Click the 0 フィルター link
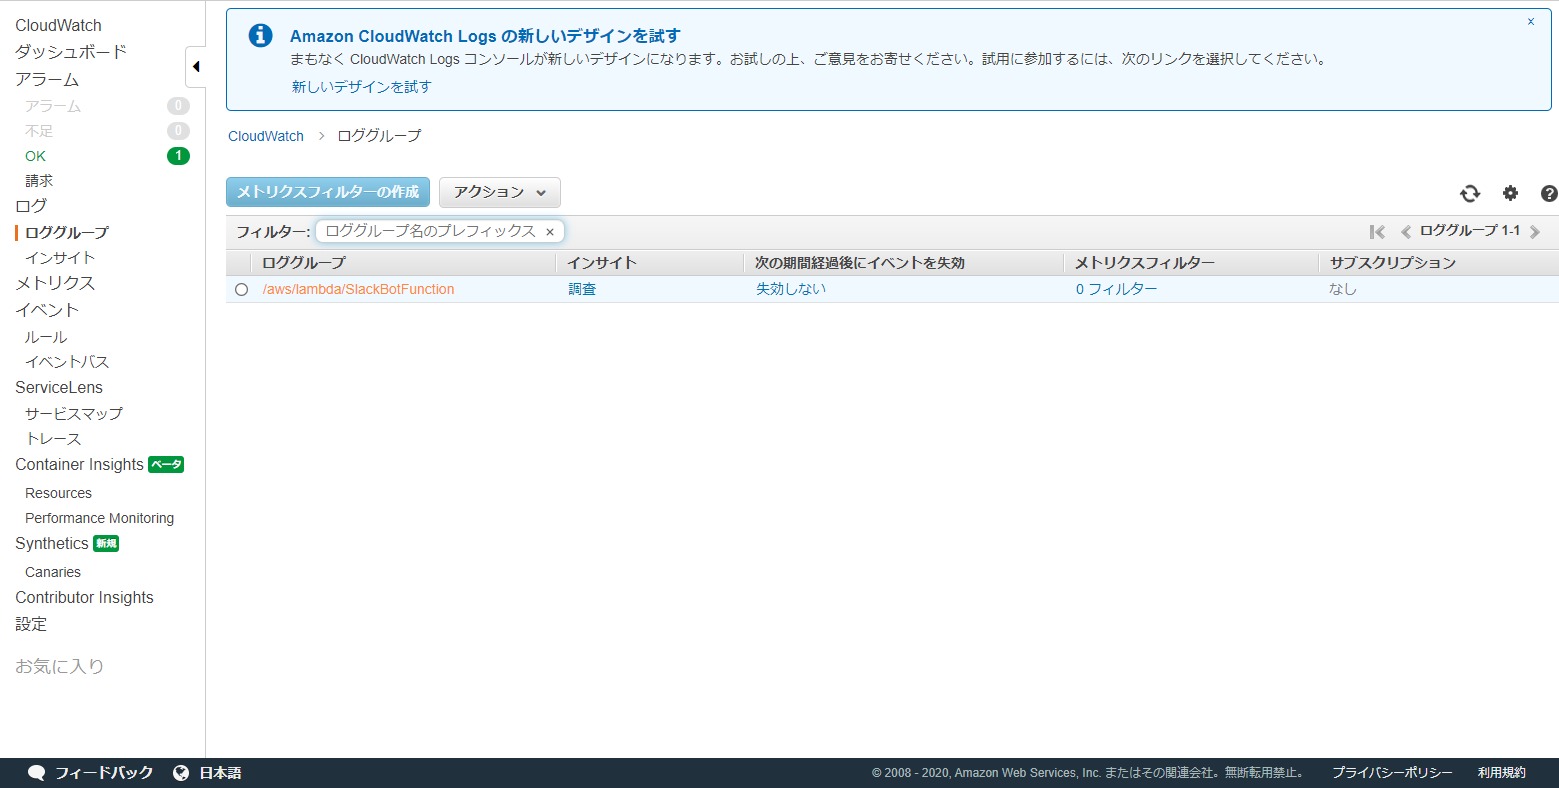 [1116, 289]
